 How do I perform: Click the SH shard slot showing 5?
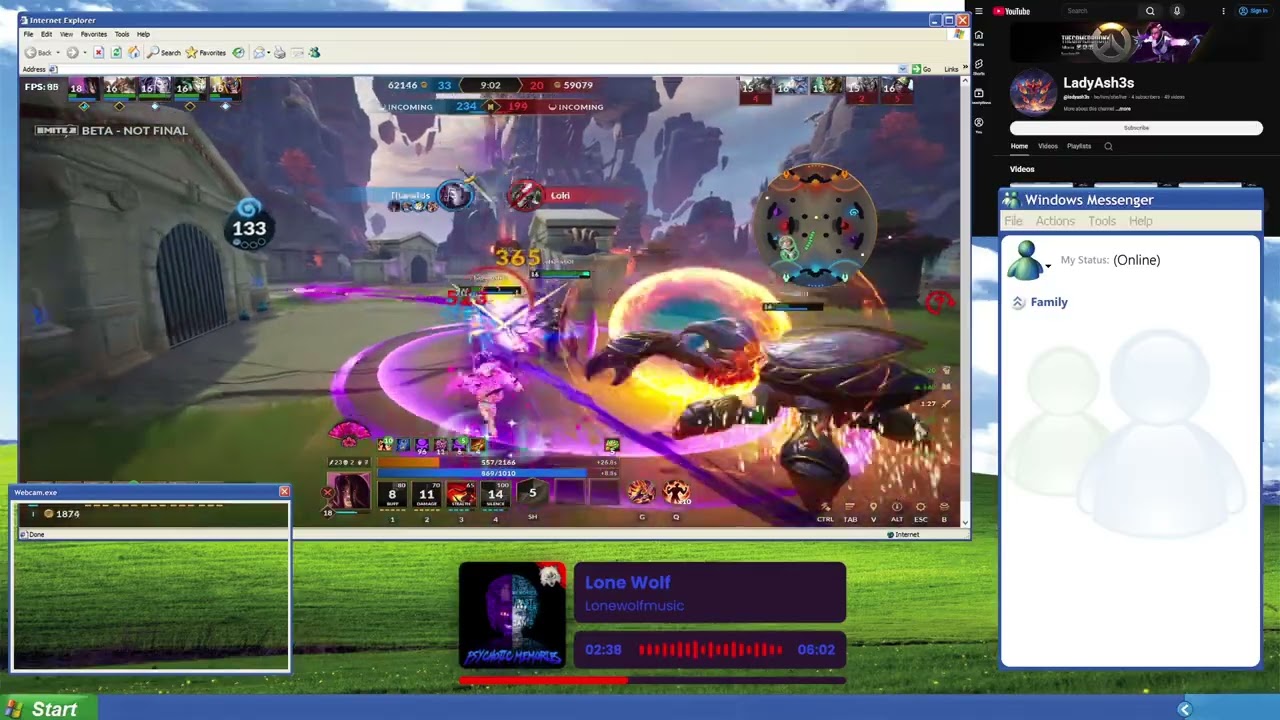pos(532,493)
